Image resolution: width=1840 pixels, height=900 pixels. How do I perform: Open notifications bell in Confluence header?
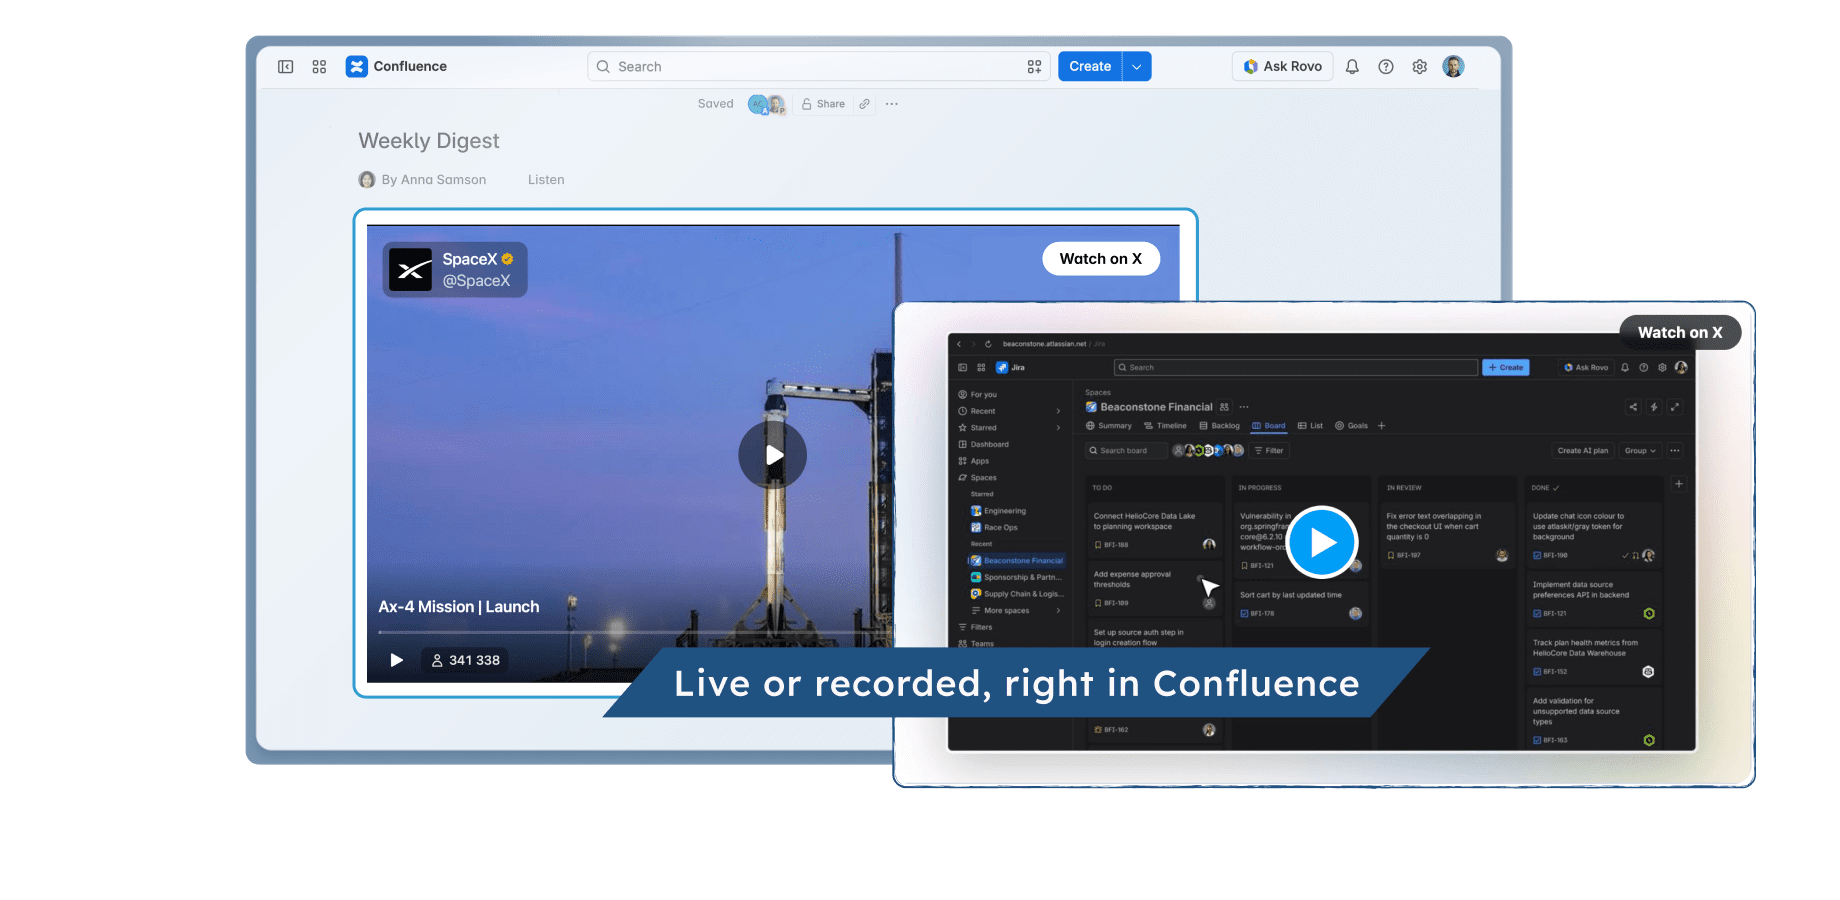(1352, 67)
